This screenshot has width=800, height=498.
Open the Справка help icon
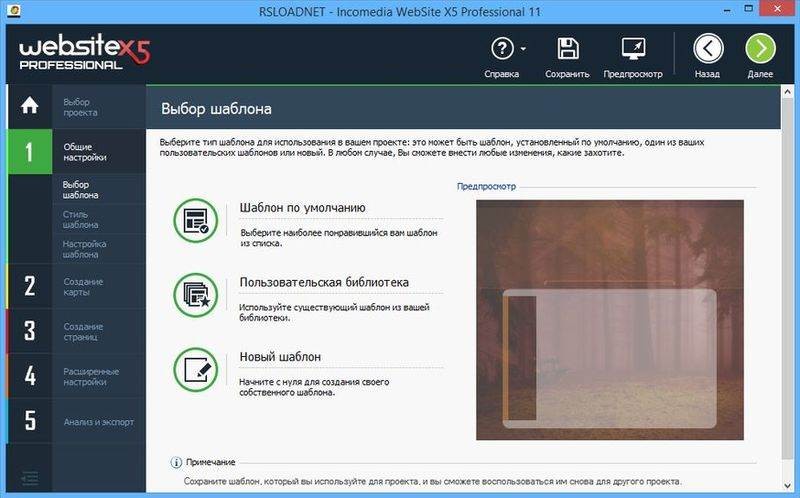click(500, 49)
